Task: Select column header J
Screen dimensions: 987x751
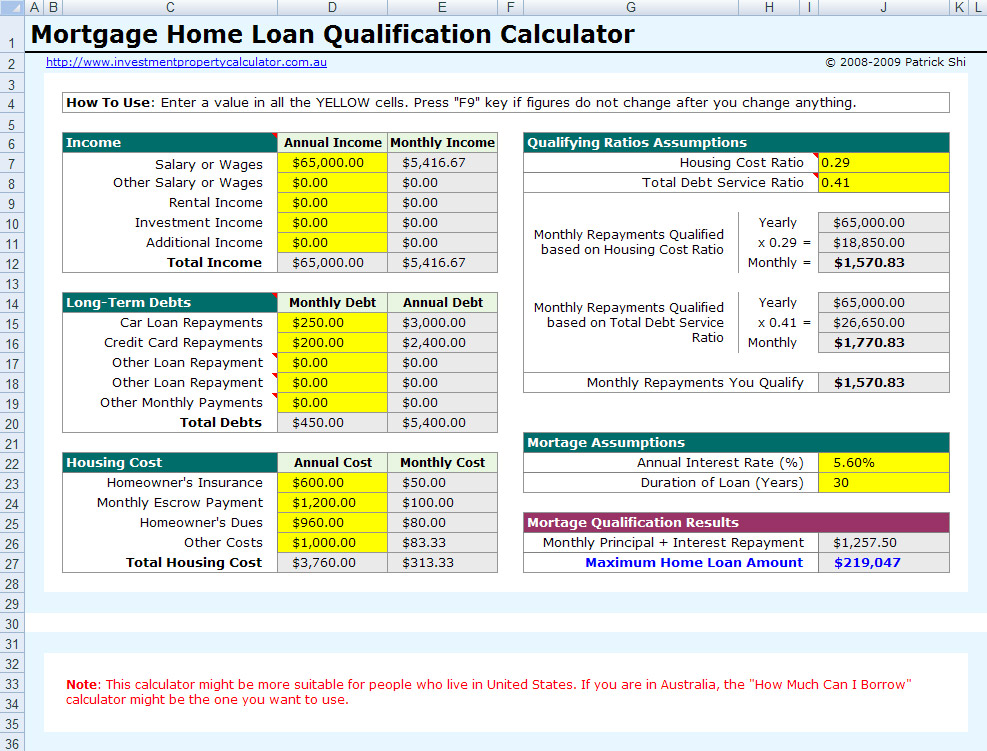Action: [x=884, y=8]
